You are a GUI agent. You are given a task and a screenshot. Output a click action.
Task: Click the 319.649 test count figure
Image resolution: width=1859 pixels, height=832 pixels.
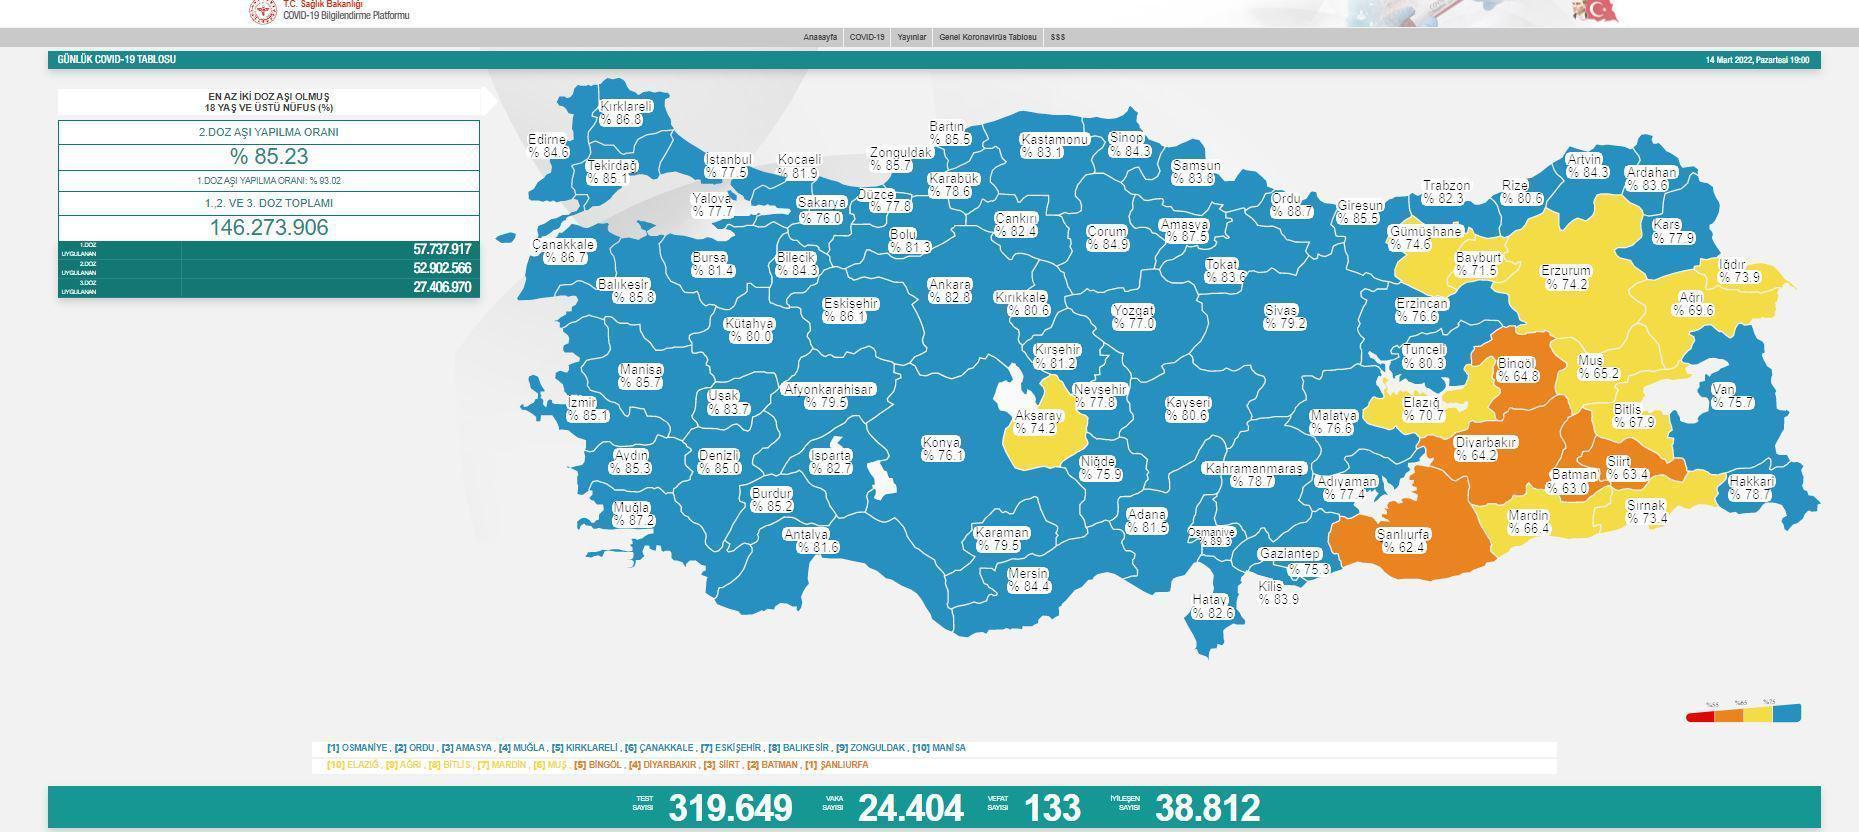coord(730,808)
